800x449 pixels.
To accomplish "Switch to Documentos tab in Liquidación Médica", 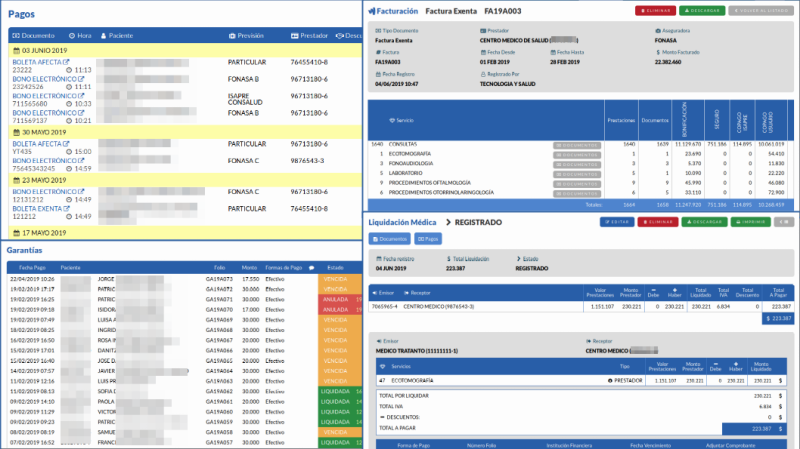I will (x=389, y=239).
